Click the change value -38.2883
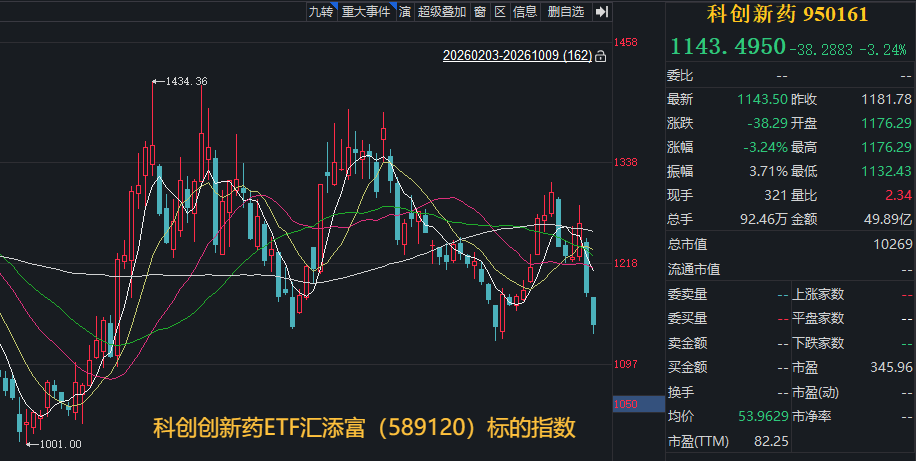916x461 pixels. click(821, 50)
